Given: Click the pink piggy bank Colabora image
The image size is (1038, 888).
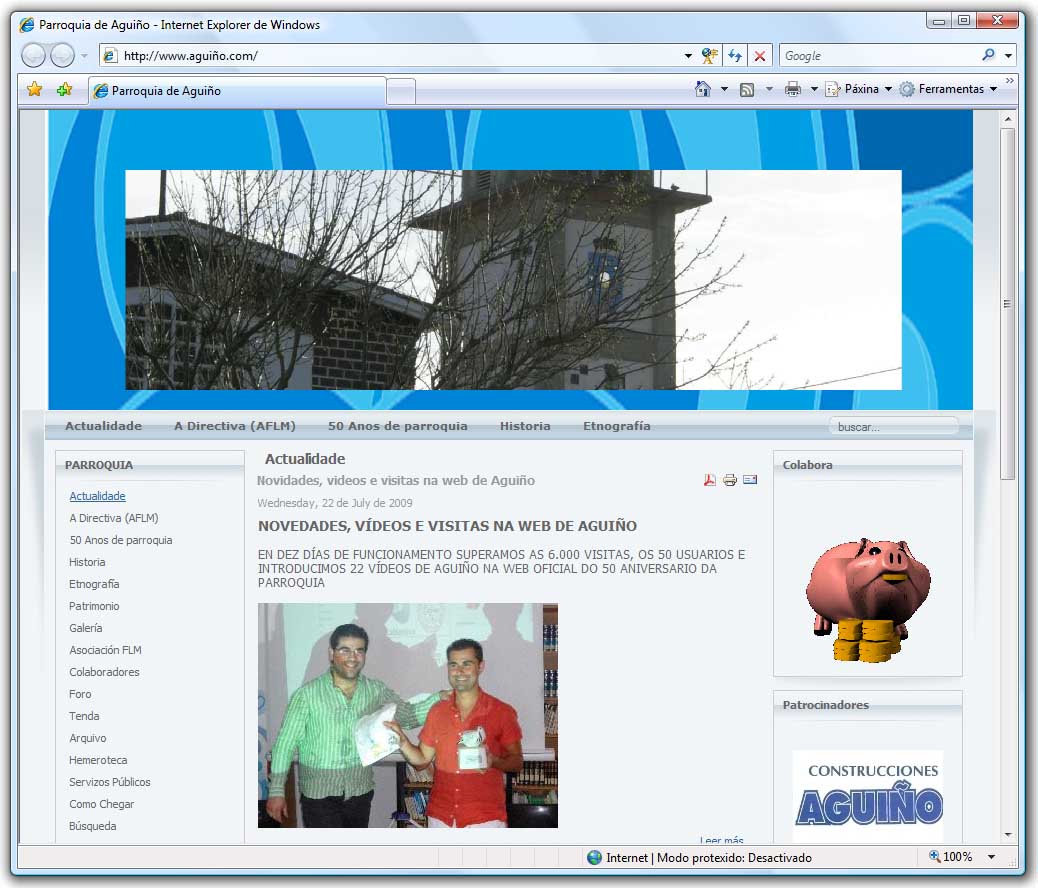Looking at the screenshot, I should pyautogui.click(x=867, y=599).
